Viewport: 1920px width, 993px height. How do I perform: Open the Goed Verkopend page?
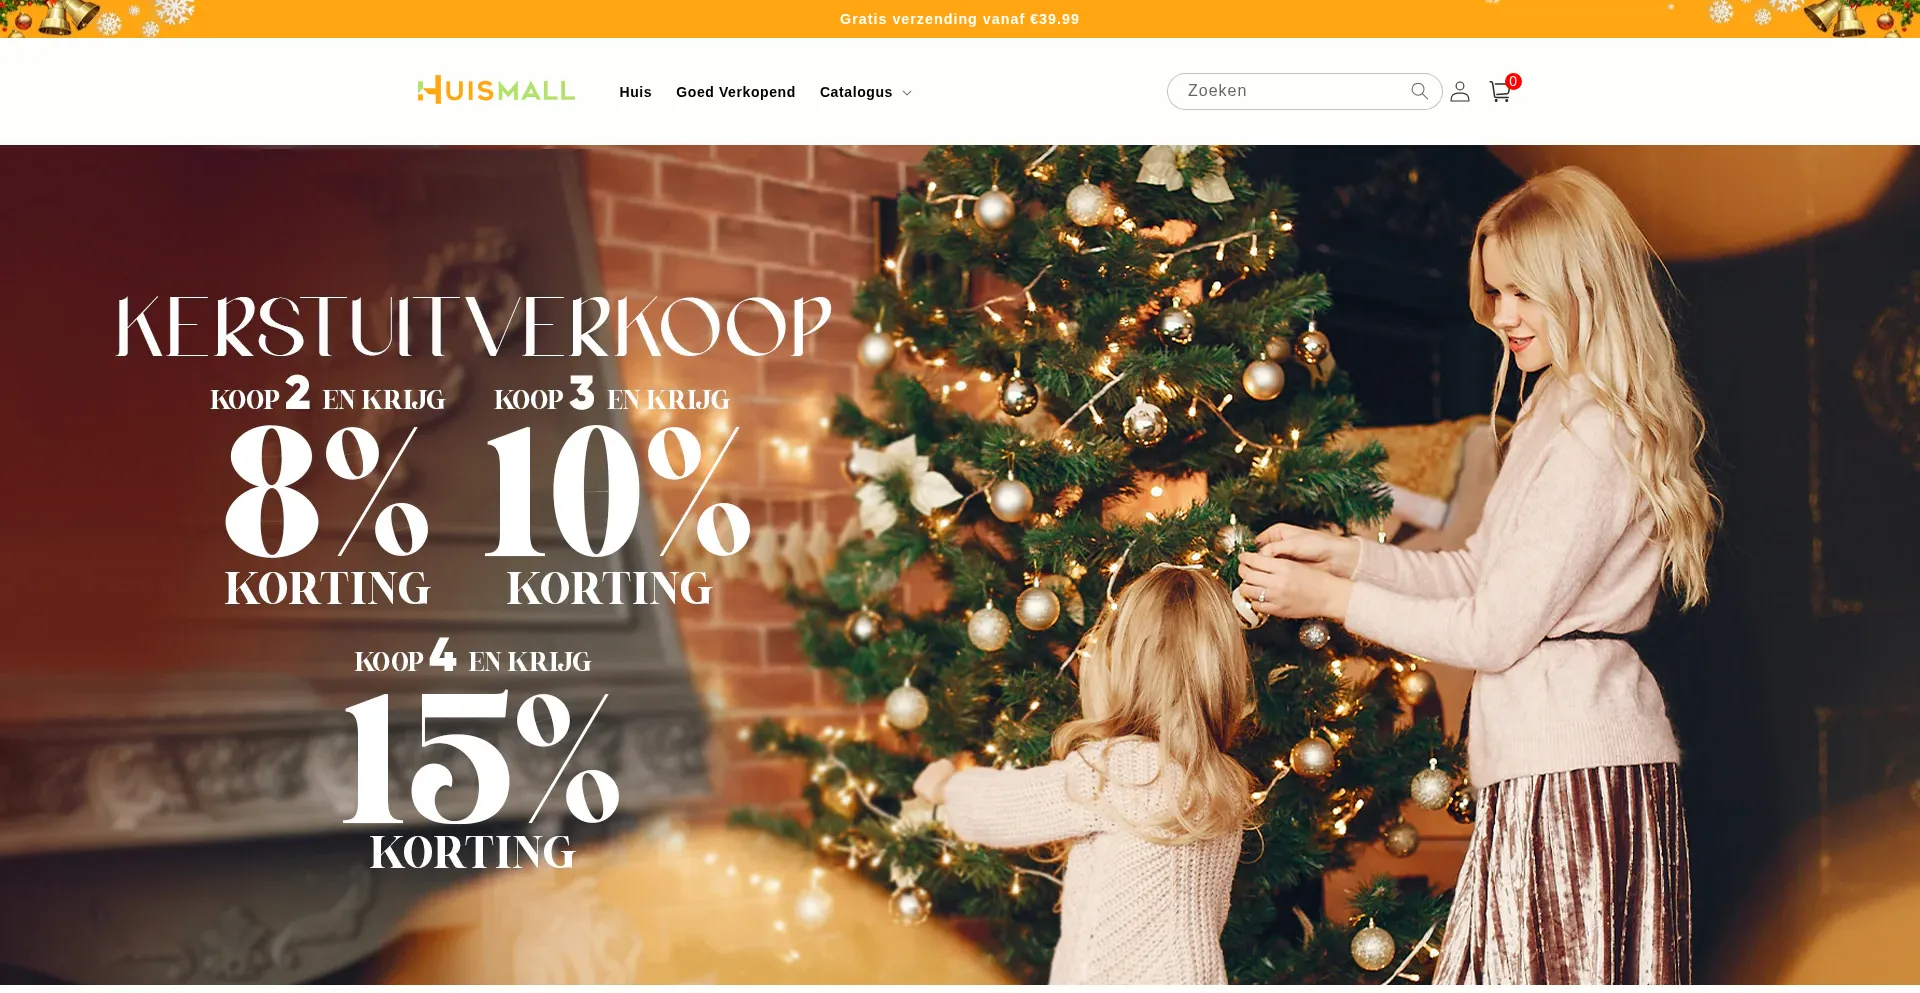tap(735, 92)
